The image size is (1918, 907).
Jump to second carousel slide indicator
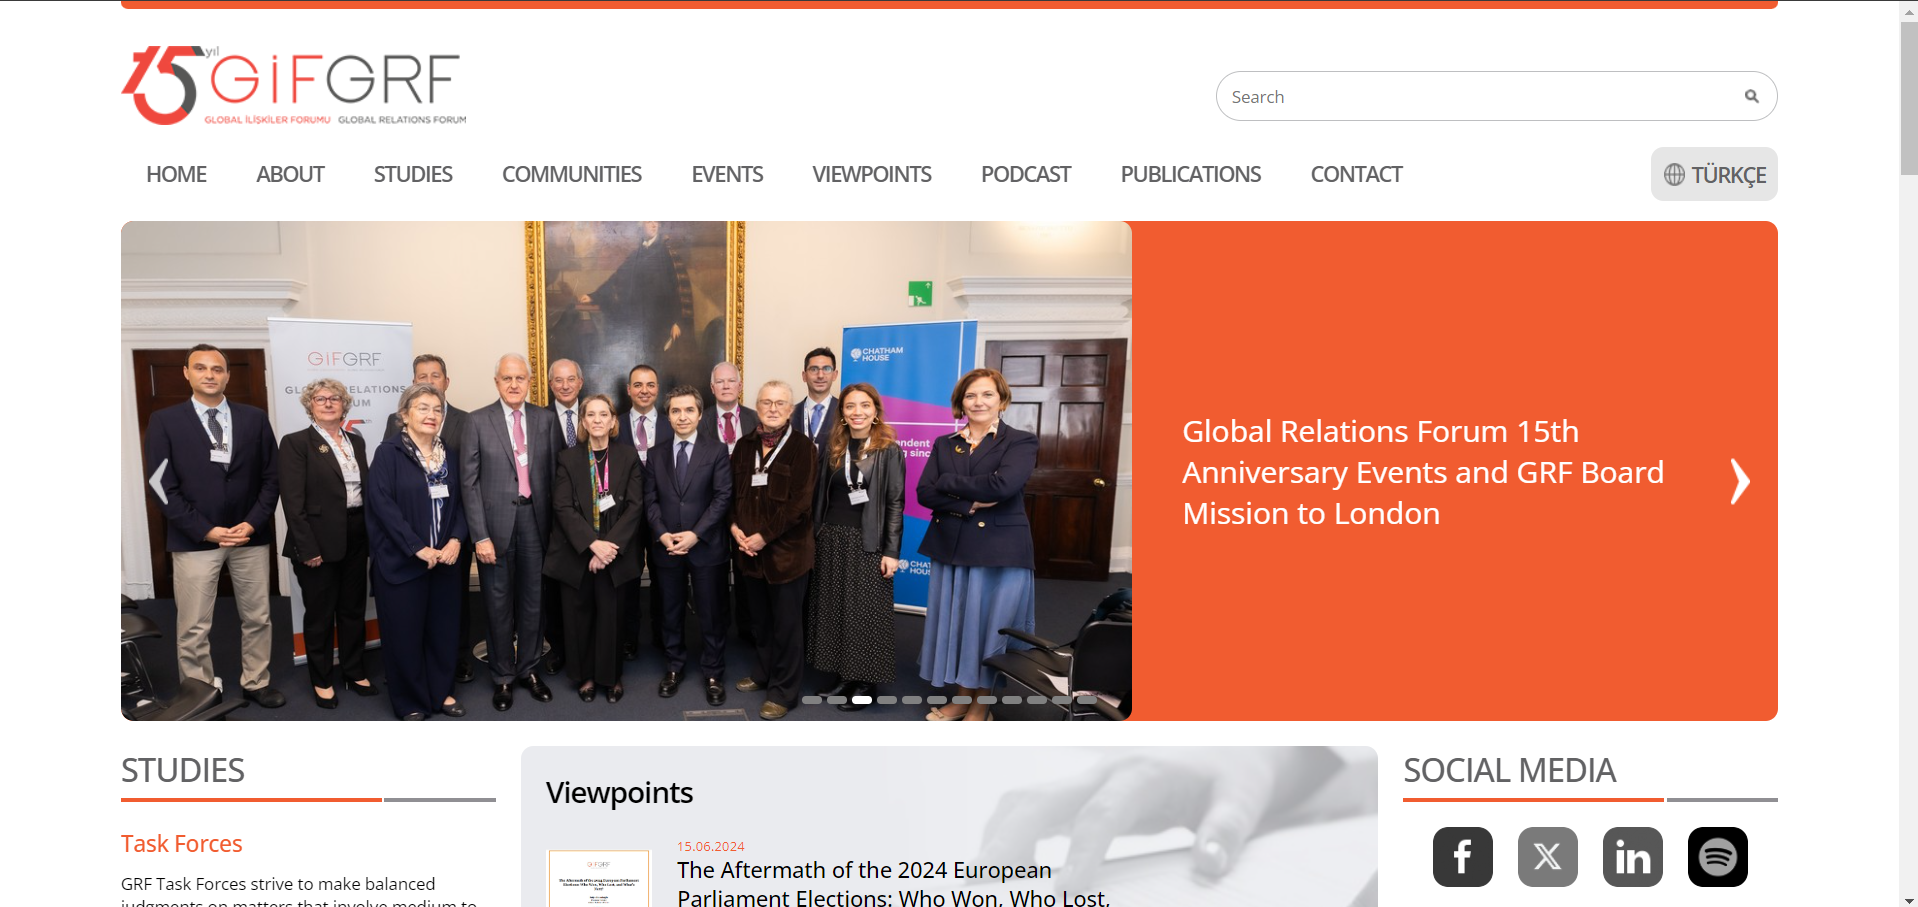[837, 700]
